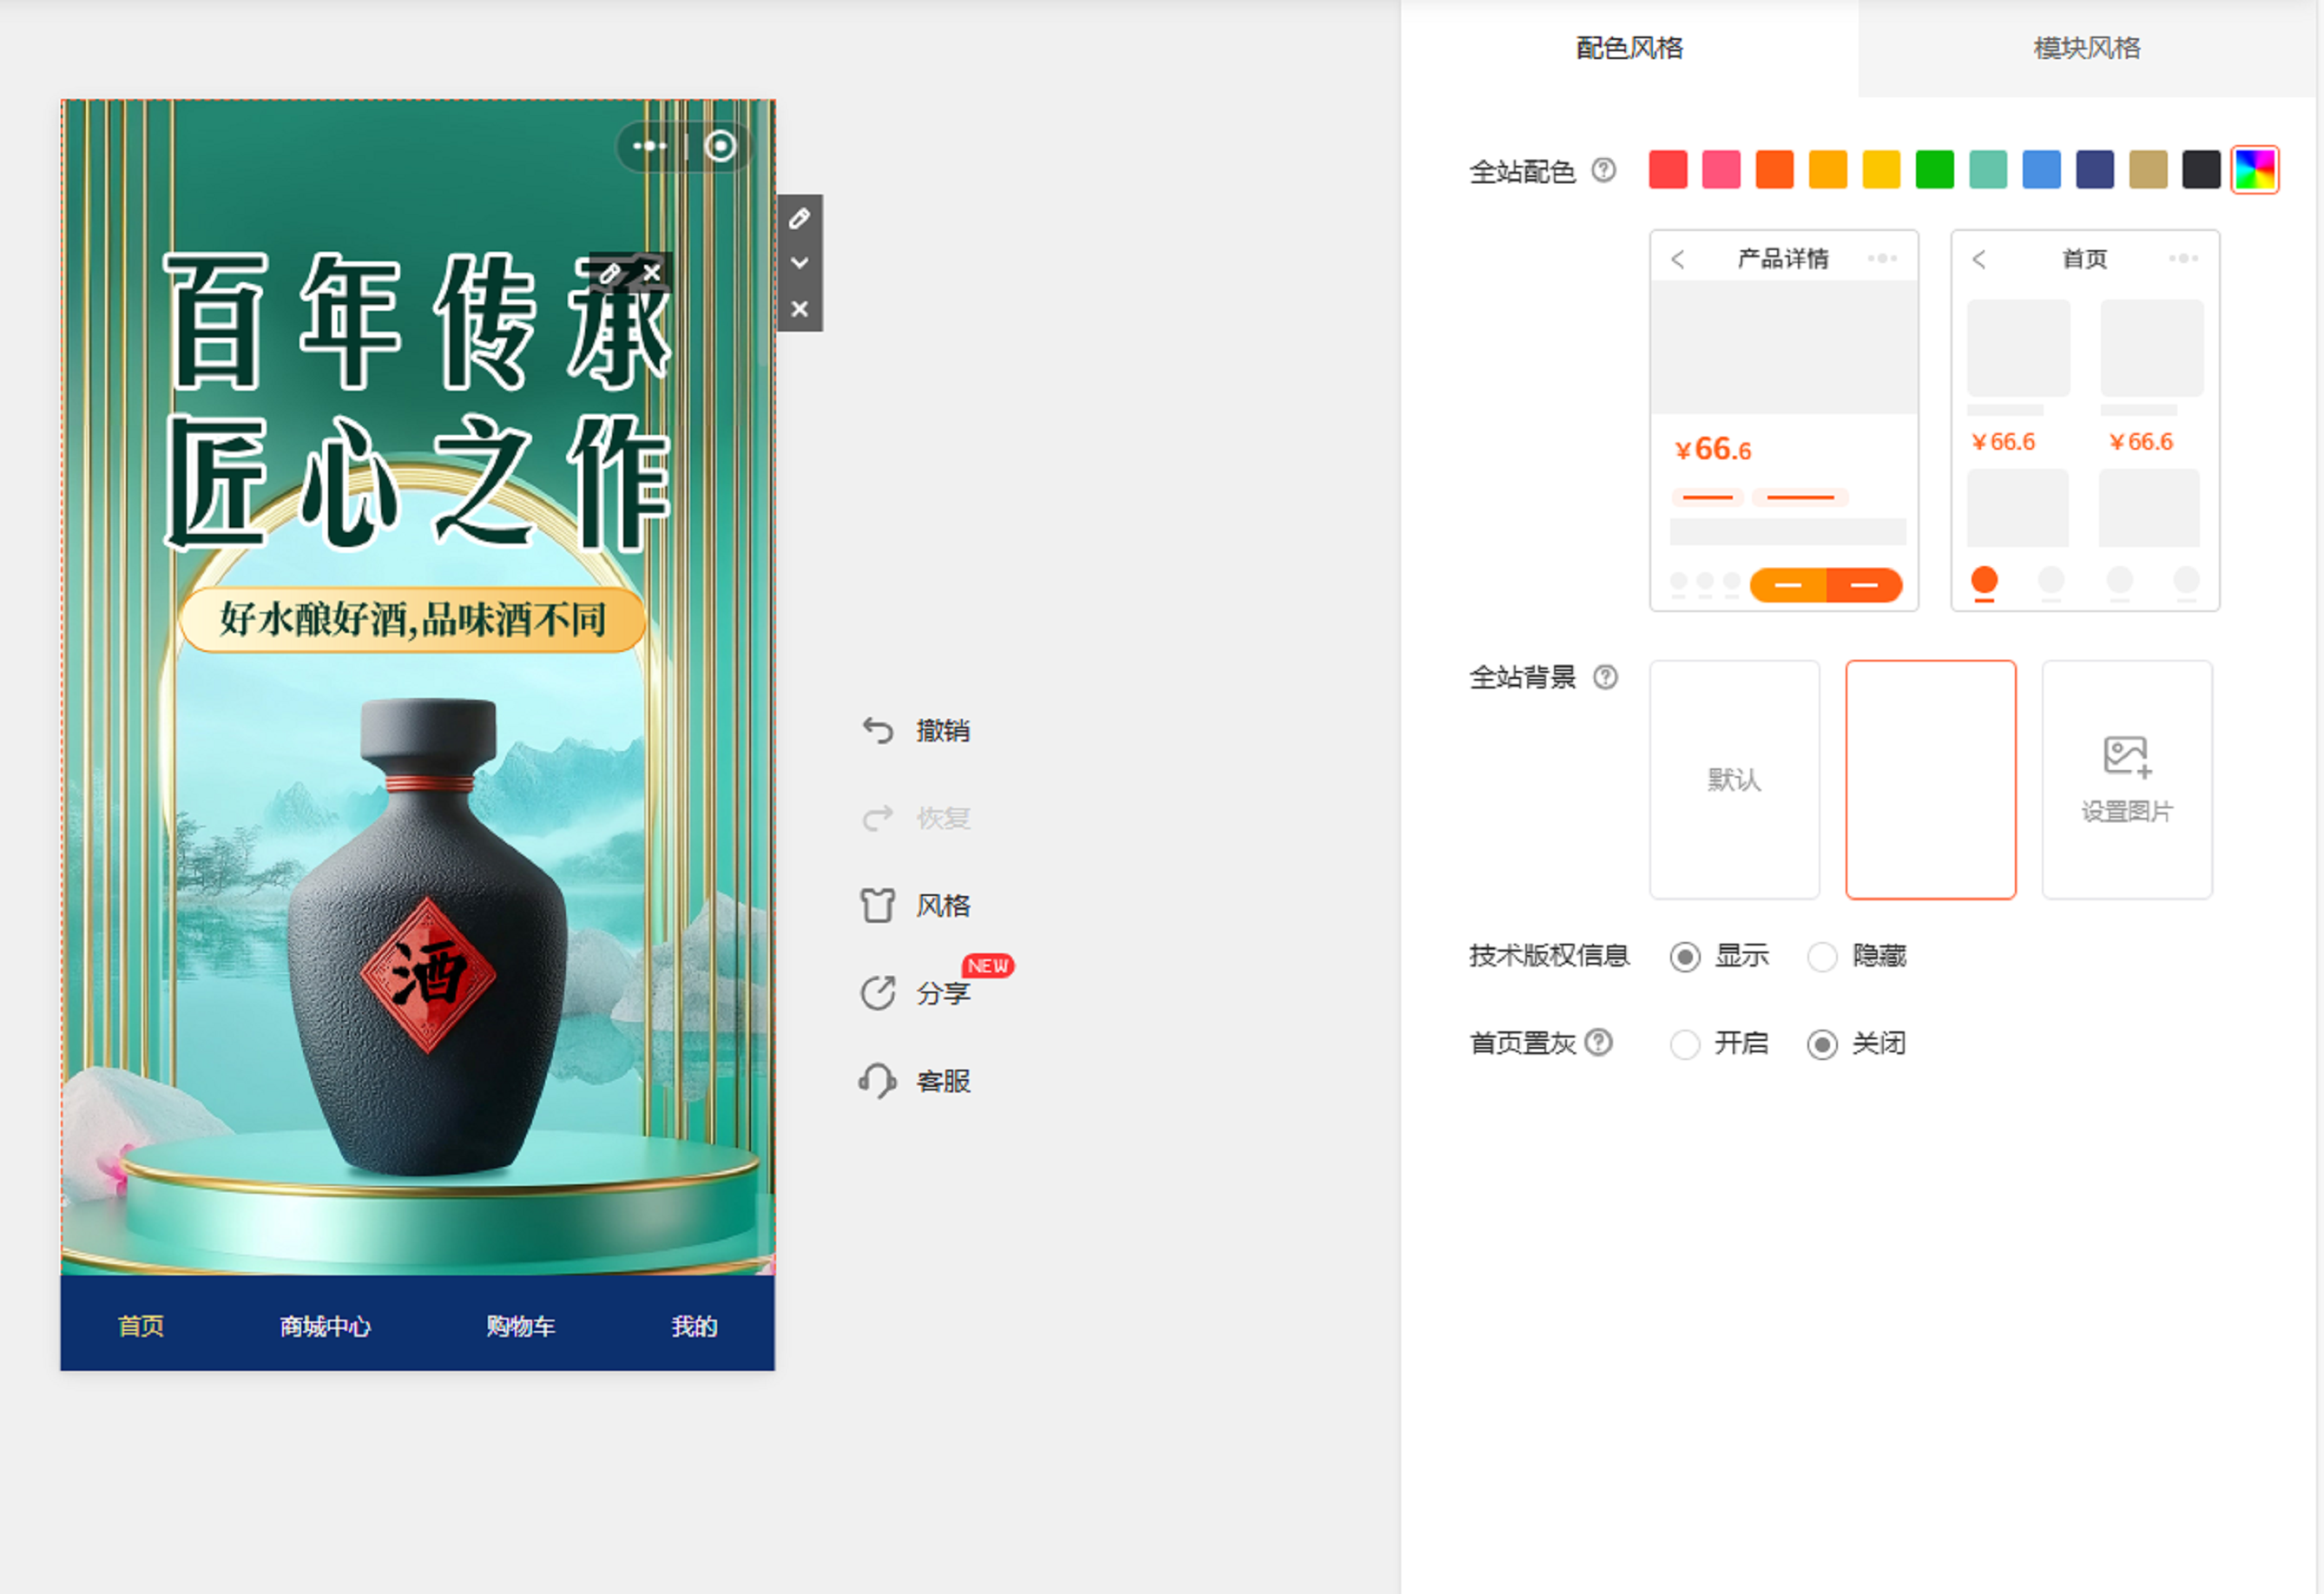This screenshot has width=2324, height=1594.
Task: Pick the green site color swatch
Action: [x=1934, y=169]
